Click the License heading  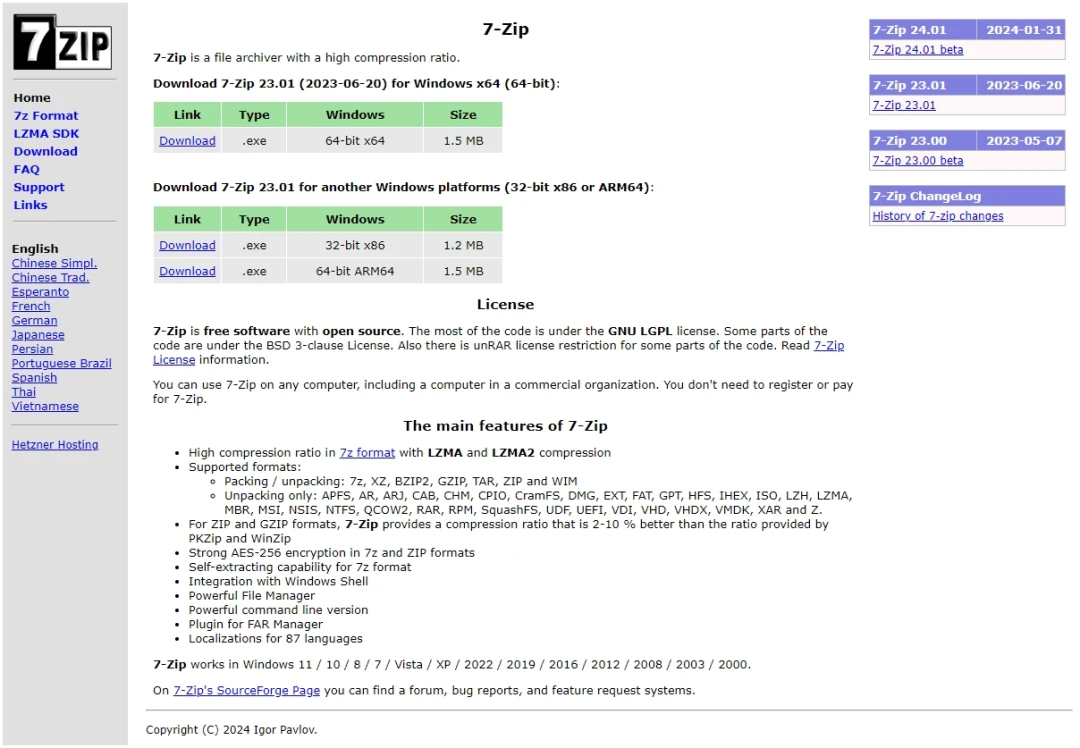(505, 304)
